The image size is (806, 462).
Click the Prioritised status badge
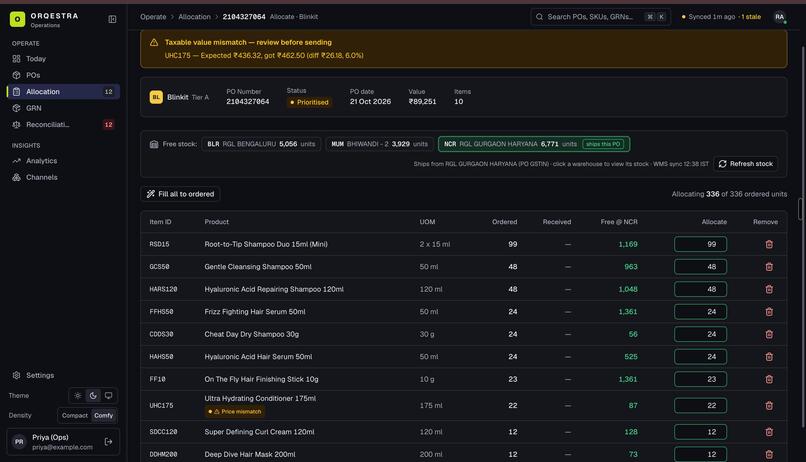pos(309,102)
